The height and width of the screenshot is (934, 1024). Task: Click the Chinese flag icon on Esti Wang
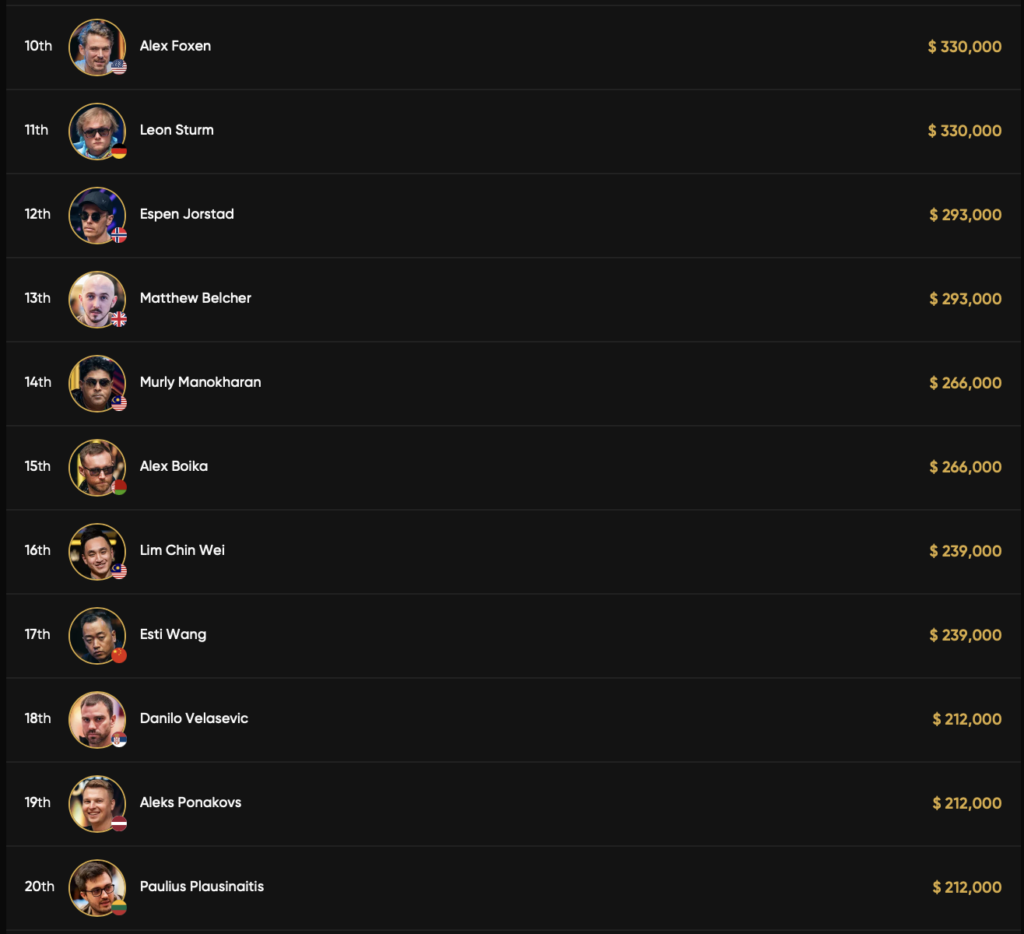[x=119, y=655]
